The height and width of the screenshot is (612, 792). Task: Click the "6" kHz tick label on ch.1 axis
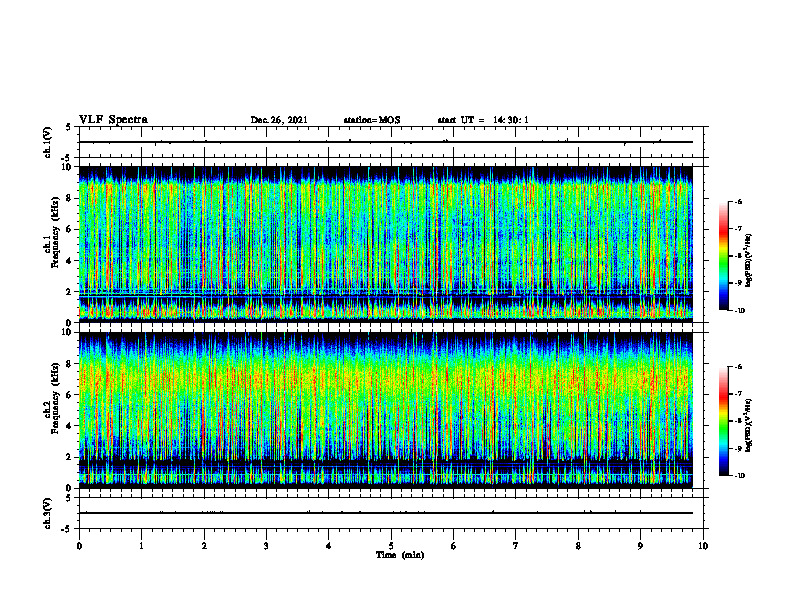(x=70, y=229)
